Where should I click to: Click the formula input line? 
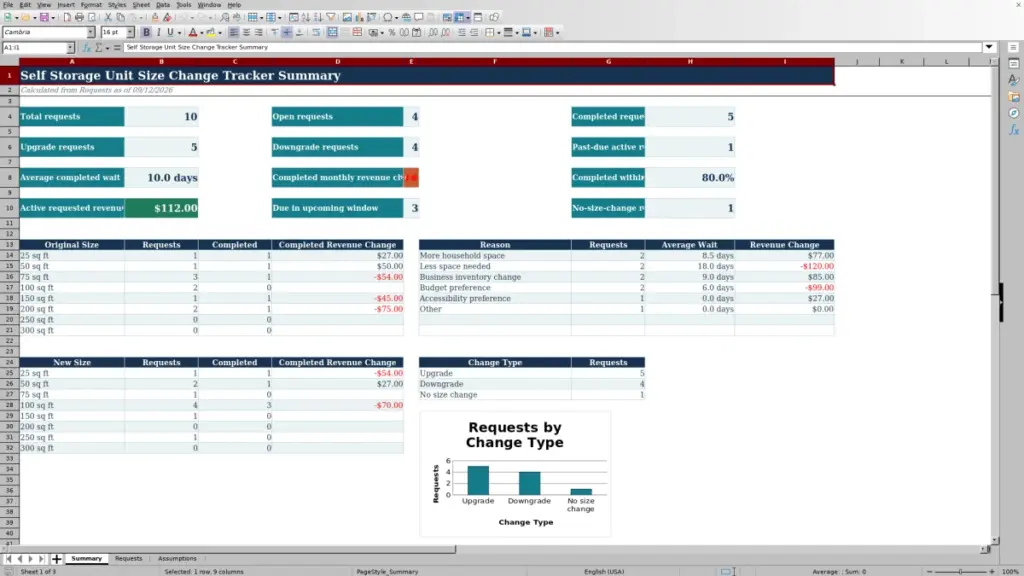tap(552, 48)
